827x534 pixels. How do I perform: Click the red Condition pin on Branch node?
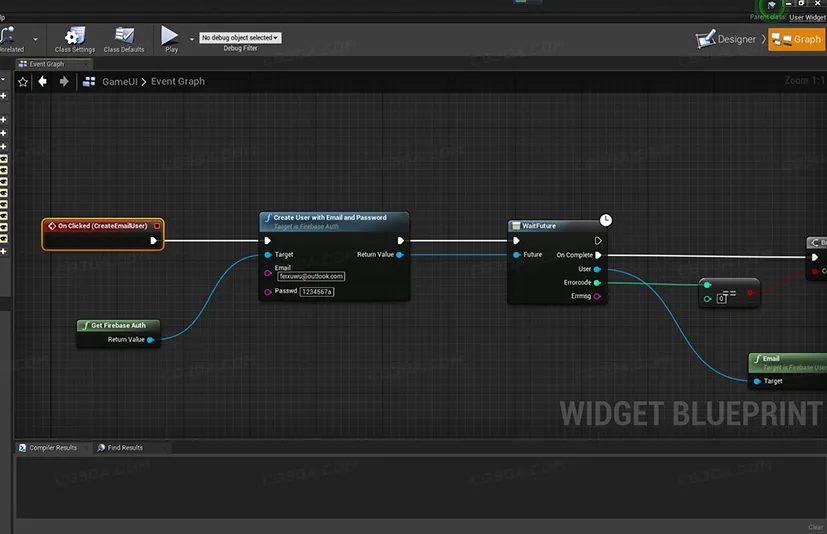coord(815,271)
